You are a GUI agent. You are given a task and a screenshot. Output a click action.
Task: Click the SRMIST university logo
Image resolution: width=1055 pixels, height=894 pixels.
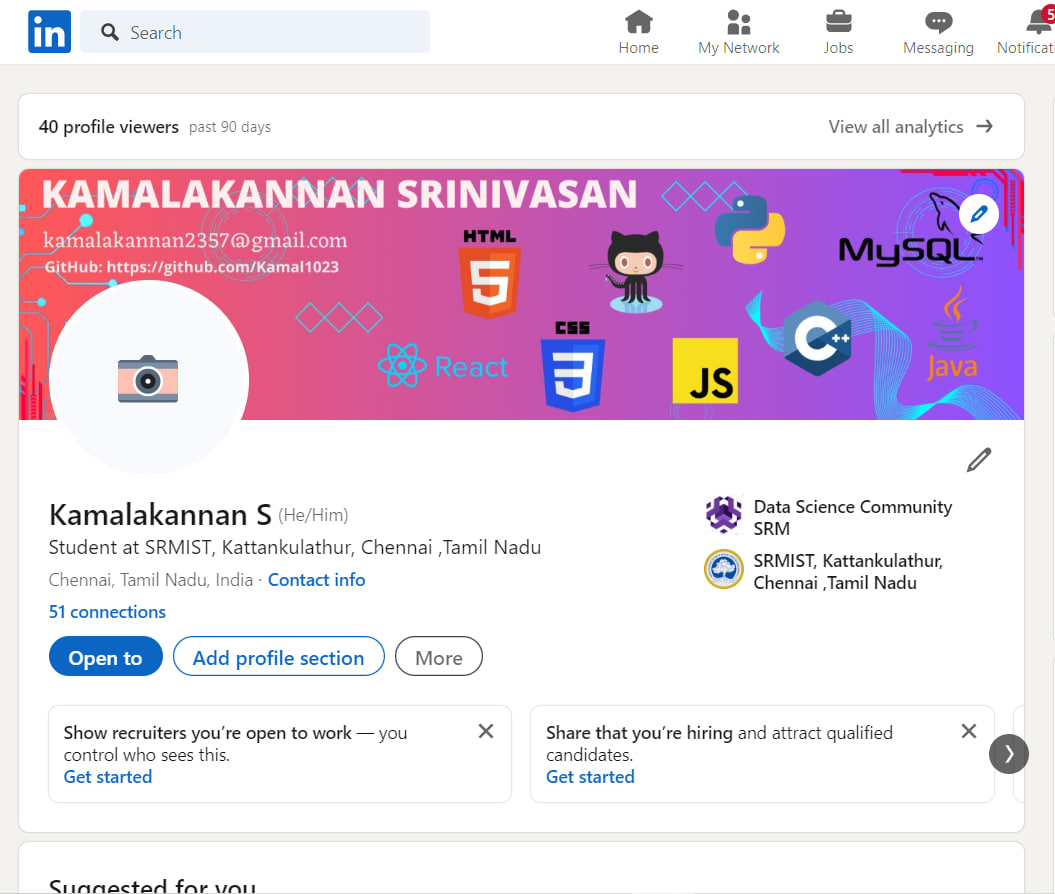[x=724, y=569]
